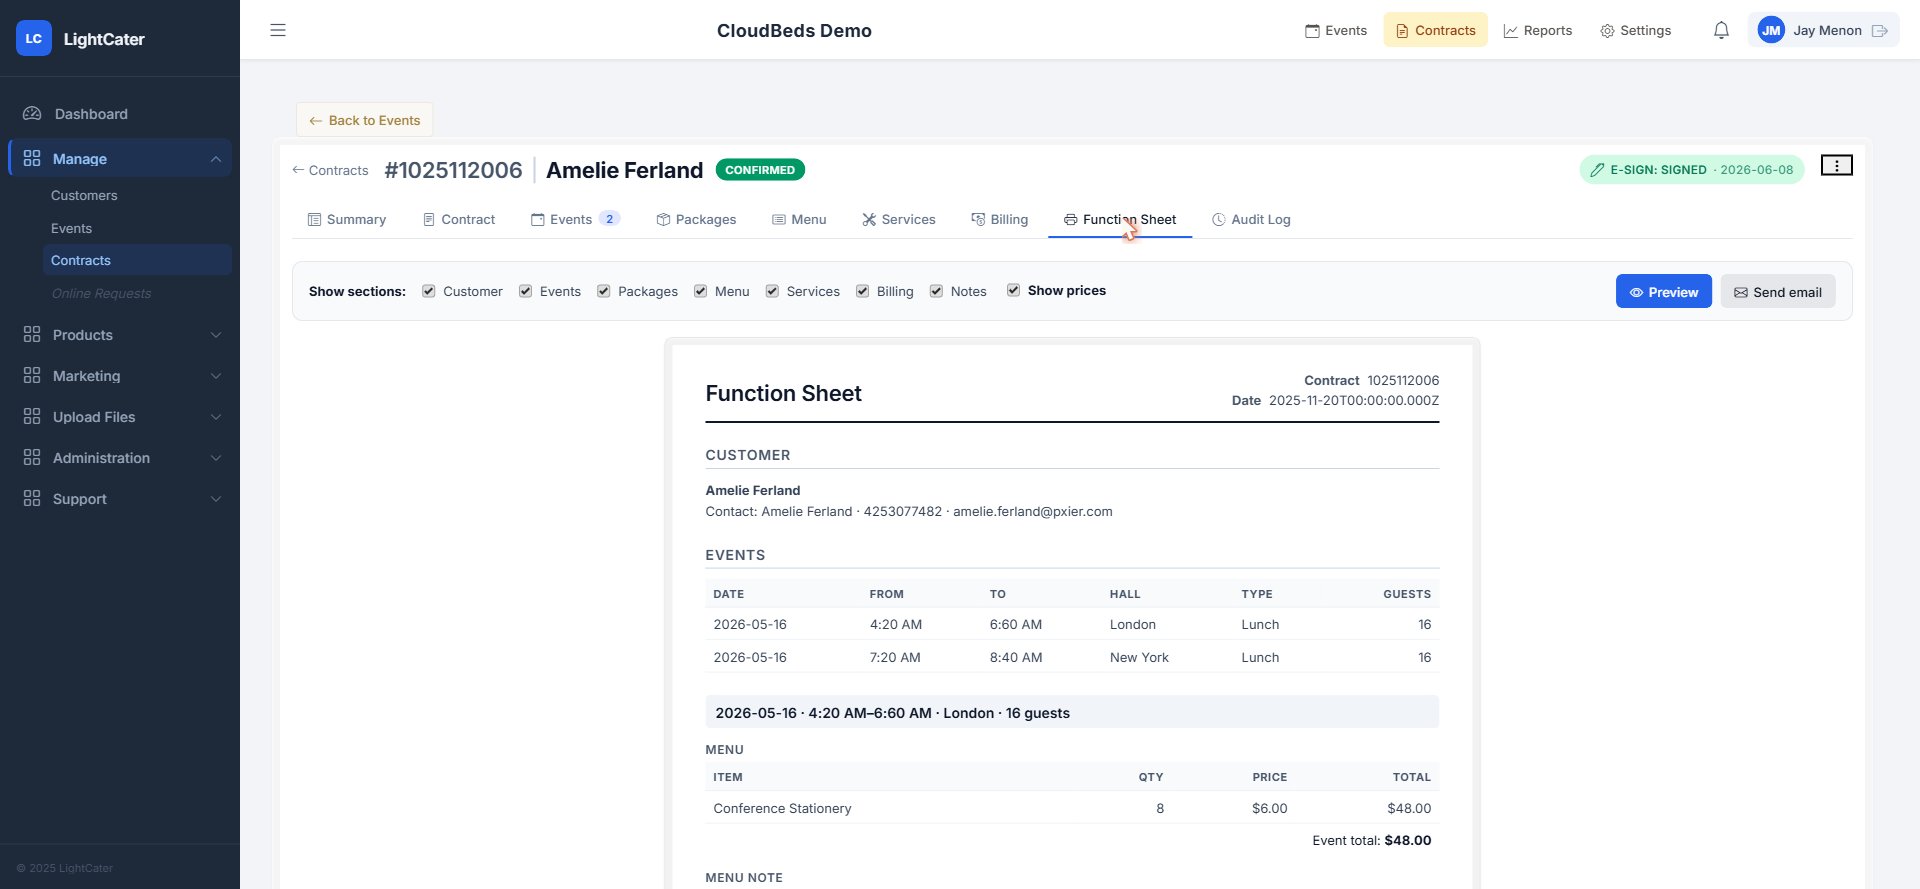Click the Dashboard gauge icon

click(32, 114)
